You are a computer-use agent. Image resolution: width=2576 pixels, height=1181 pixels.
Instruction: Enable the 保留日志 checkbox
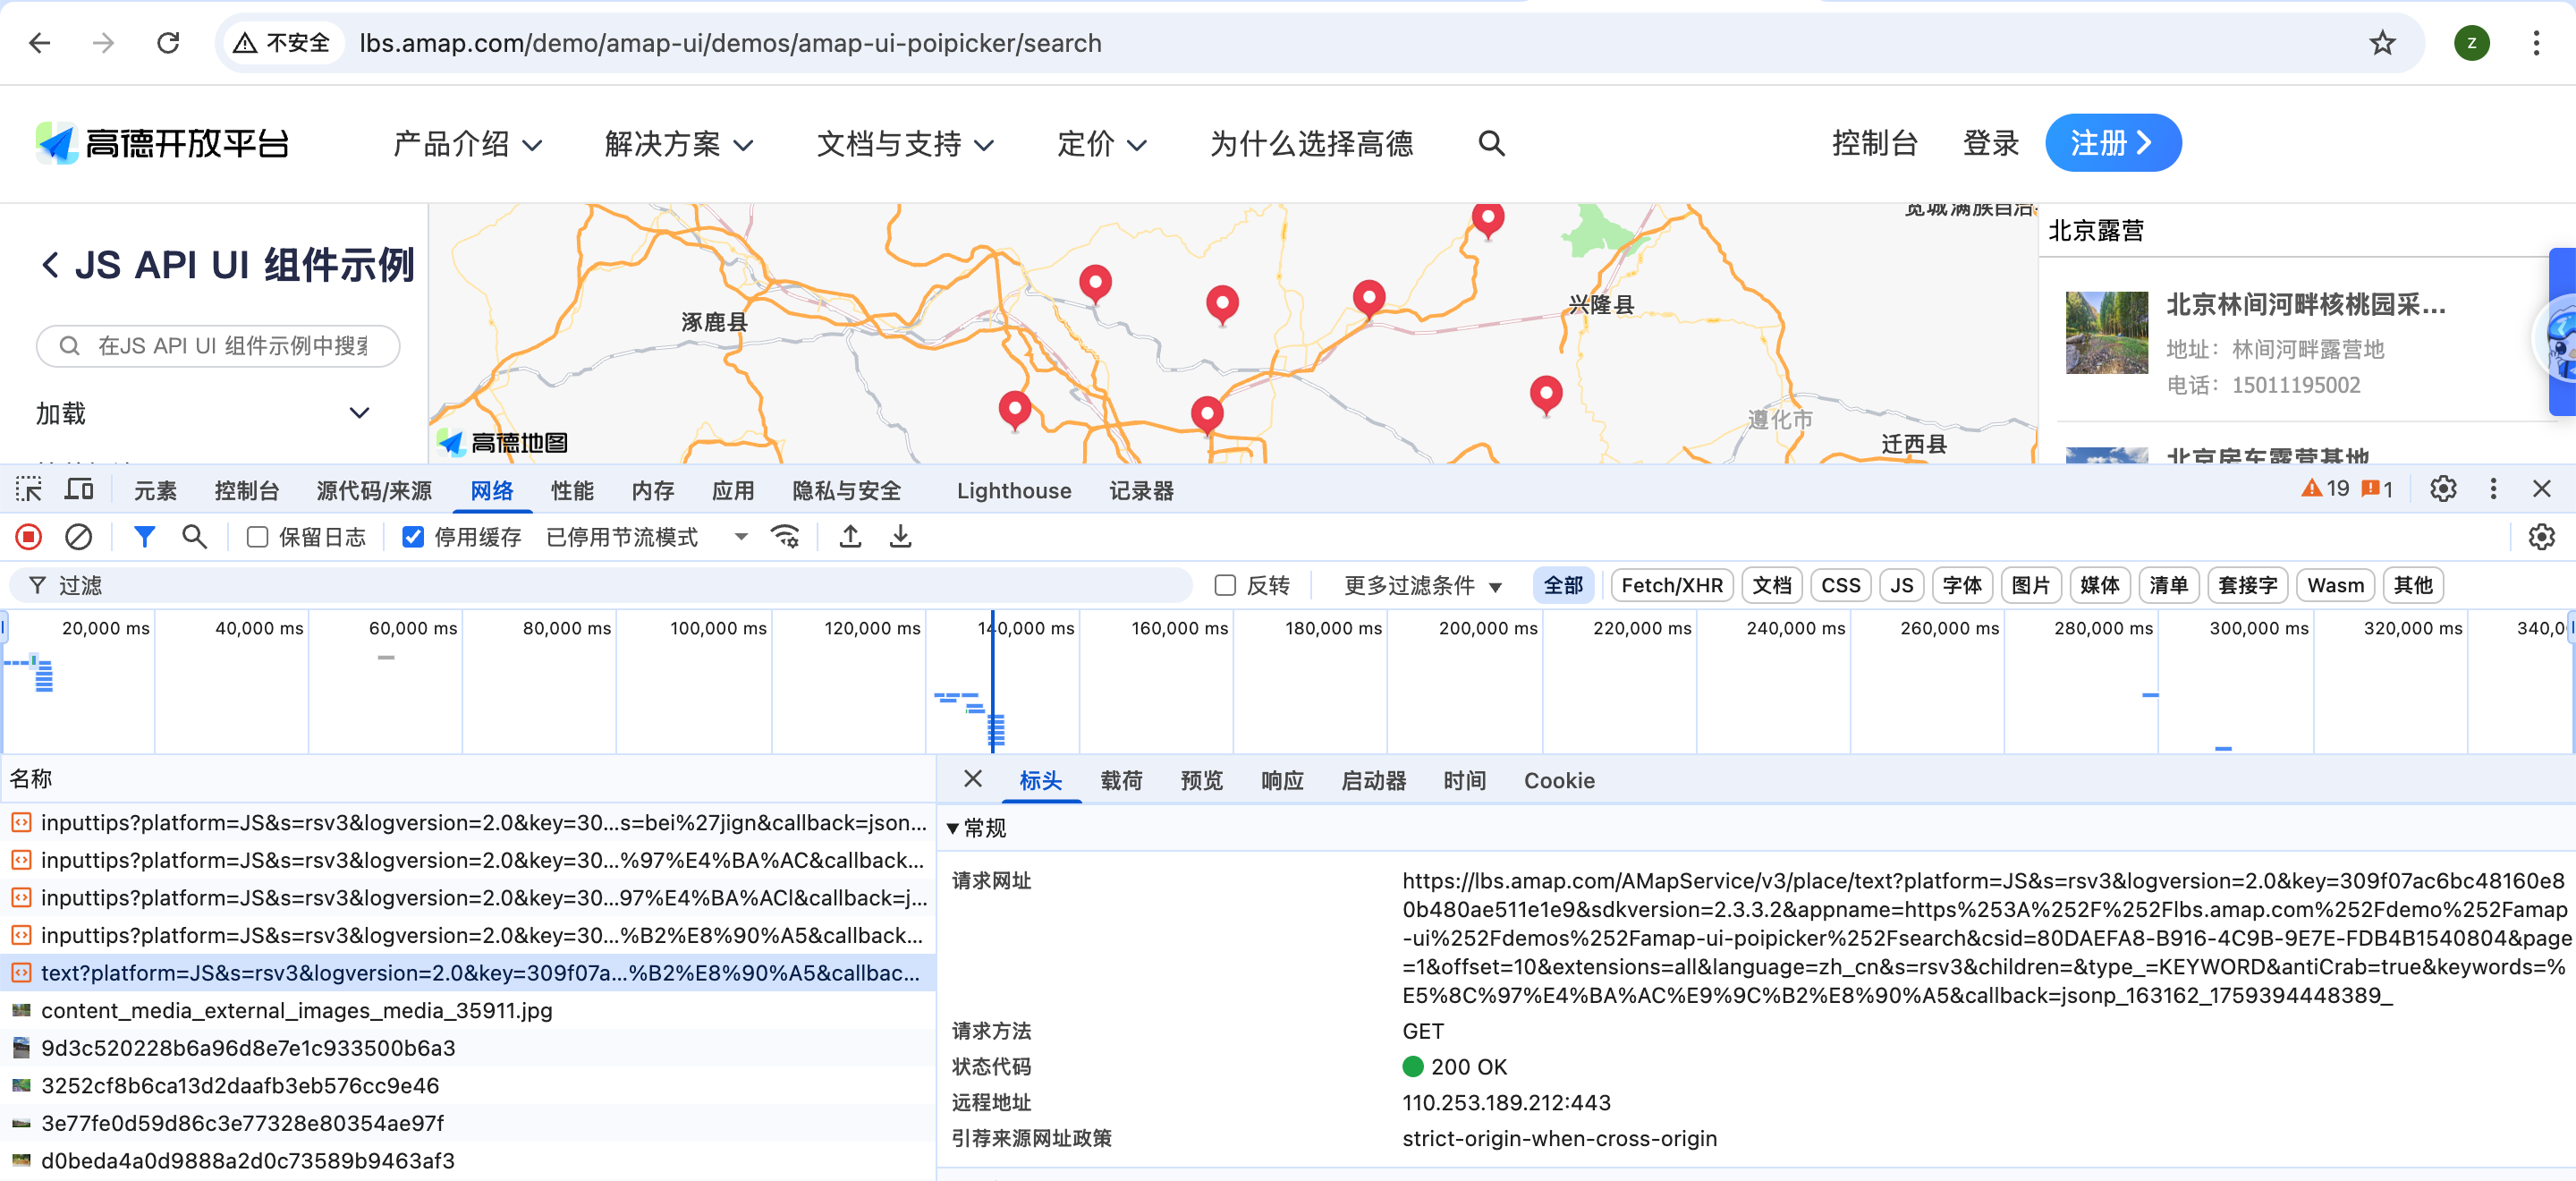[257, 537]
